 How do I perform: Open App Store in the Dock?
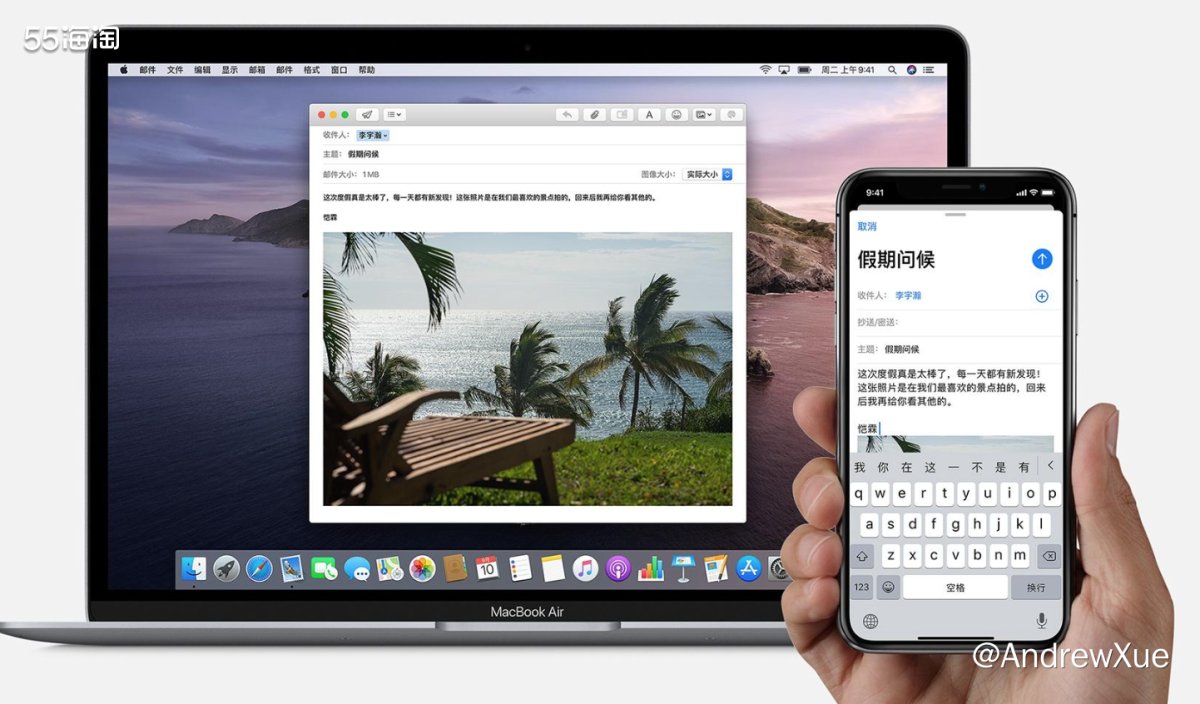click(x=749, y=569)
